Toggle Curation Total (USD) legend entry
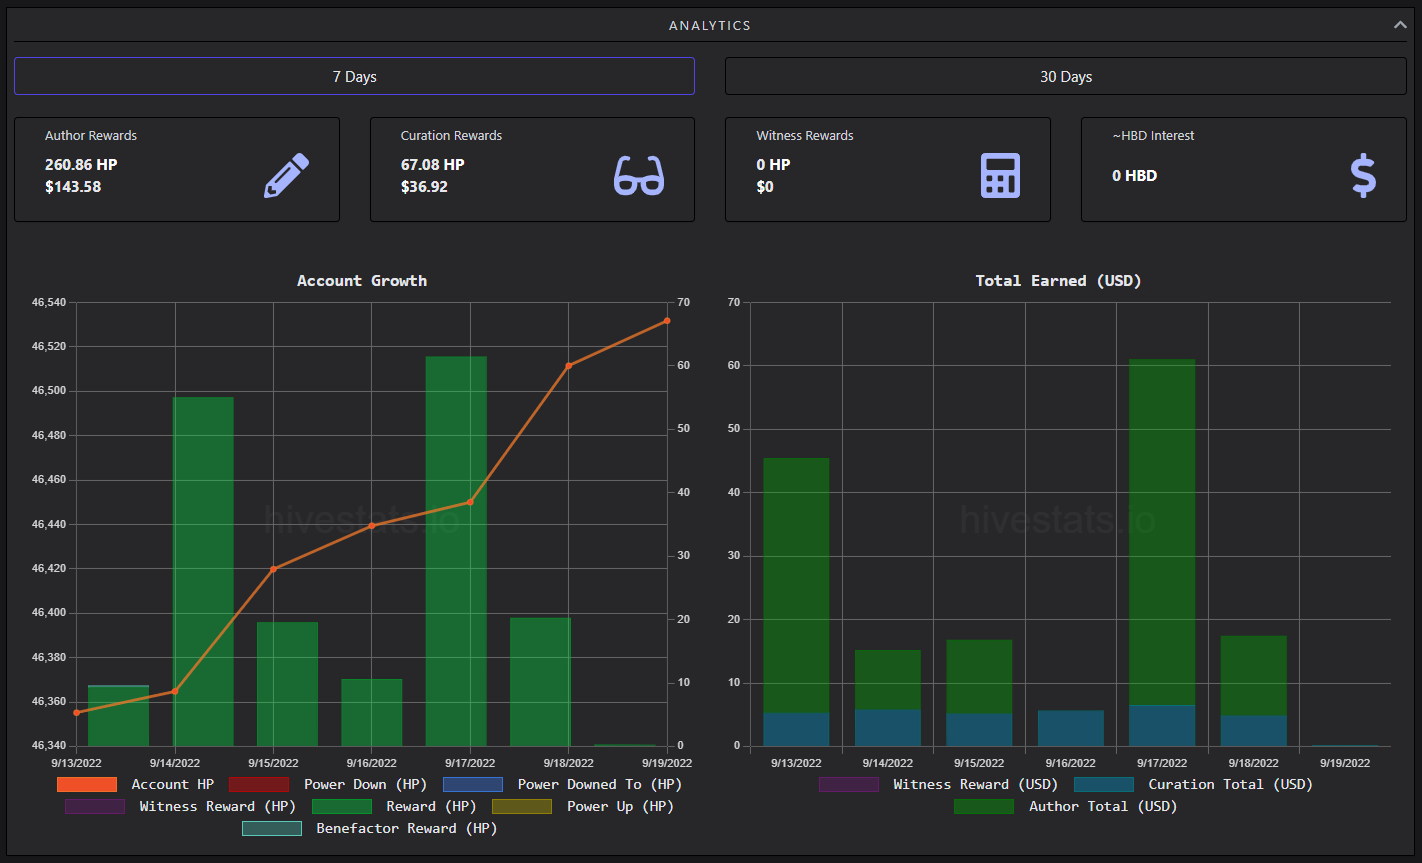The image size is (1422, 863). (1193, 785)
